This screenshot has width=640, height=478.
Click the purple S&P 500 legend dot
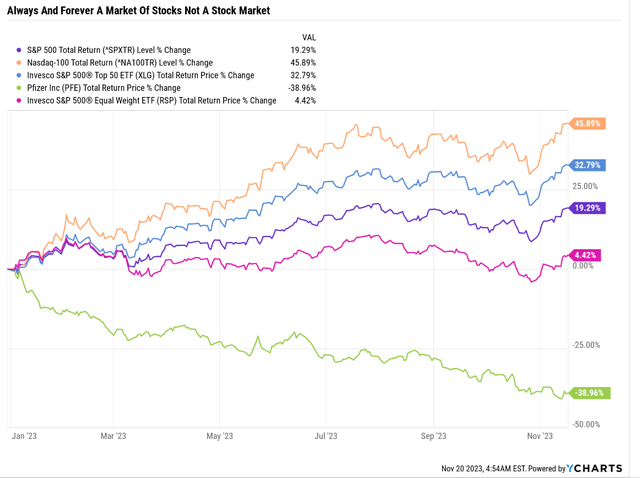(19, 50)
